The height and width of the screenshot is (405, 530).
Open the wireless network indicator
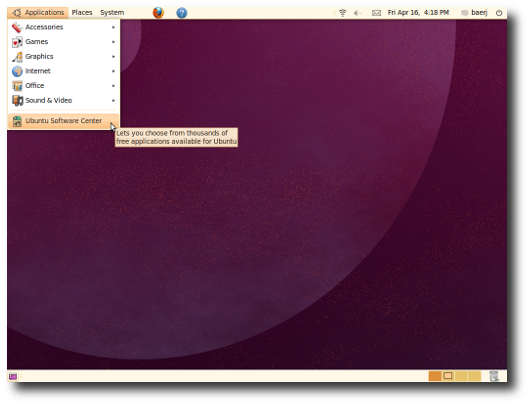(342, 13)
